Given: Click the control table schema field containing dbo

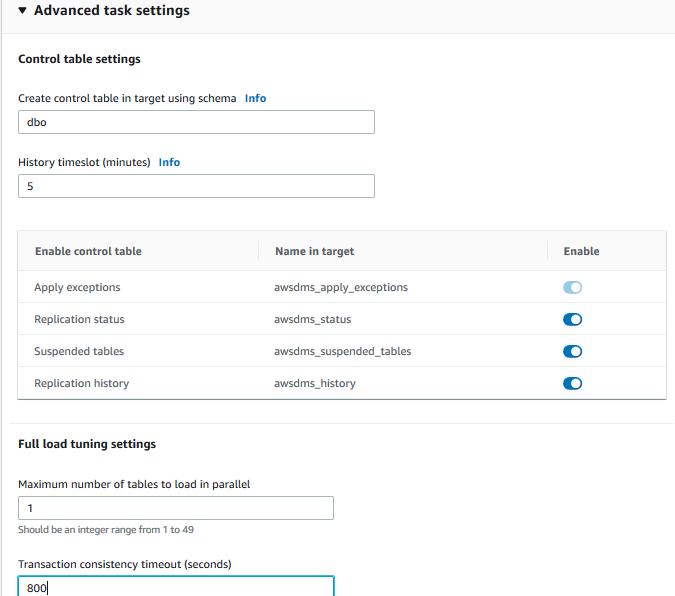Looking at the screenshot, I should click(x=196, y=122).
